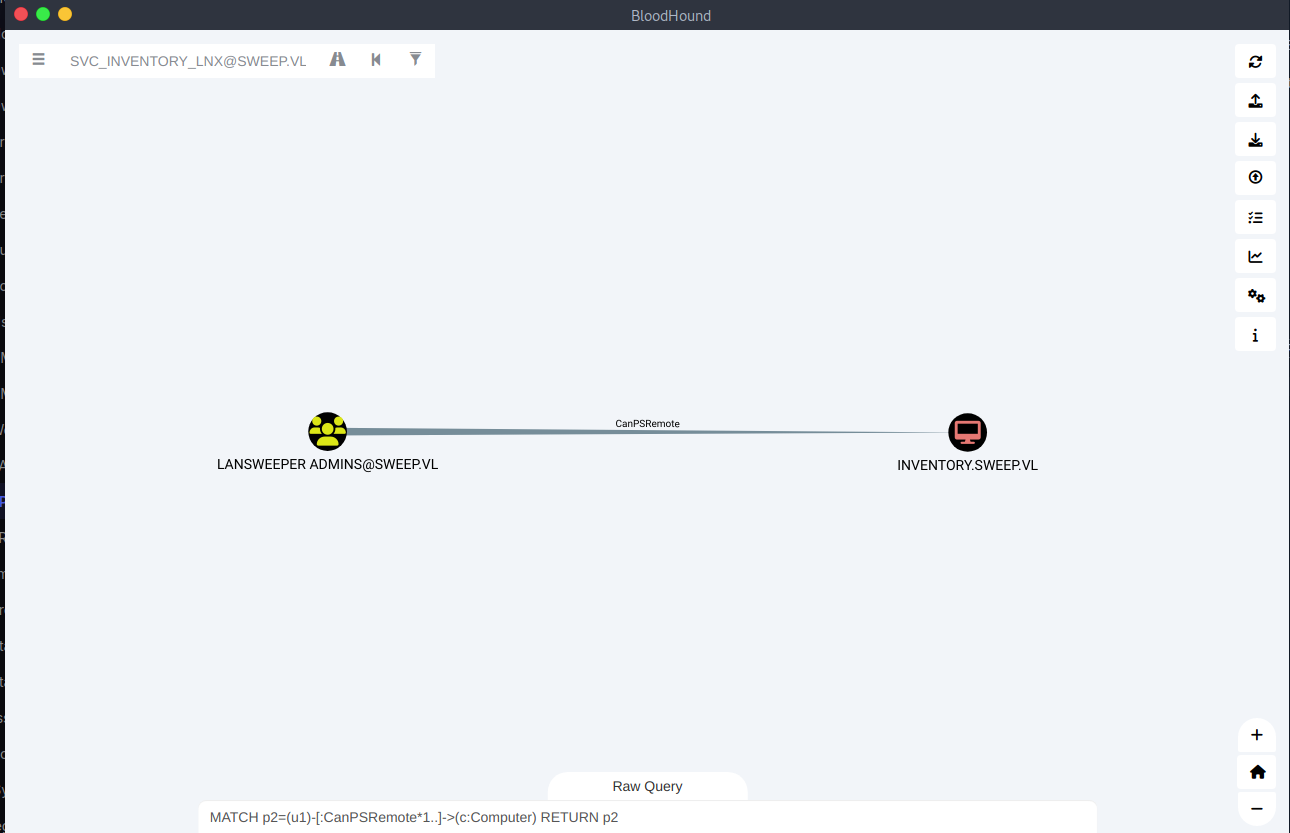The width and height of the screenshot is (1290, 833).
Task: Click the back step icon
Action: 376,60
